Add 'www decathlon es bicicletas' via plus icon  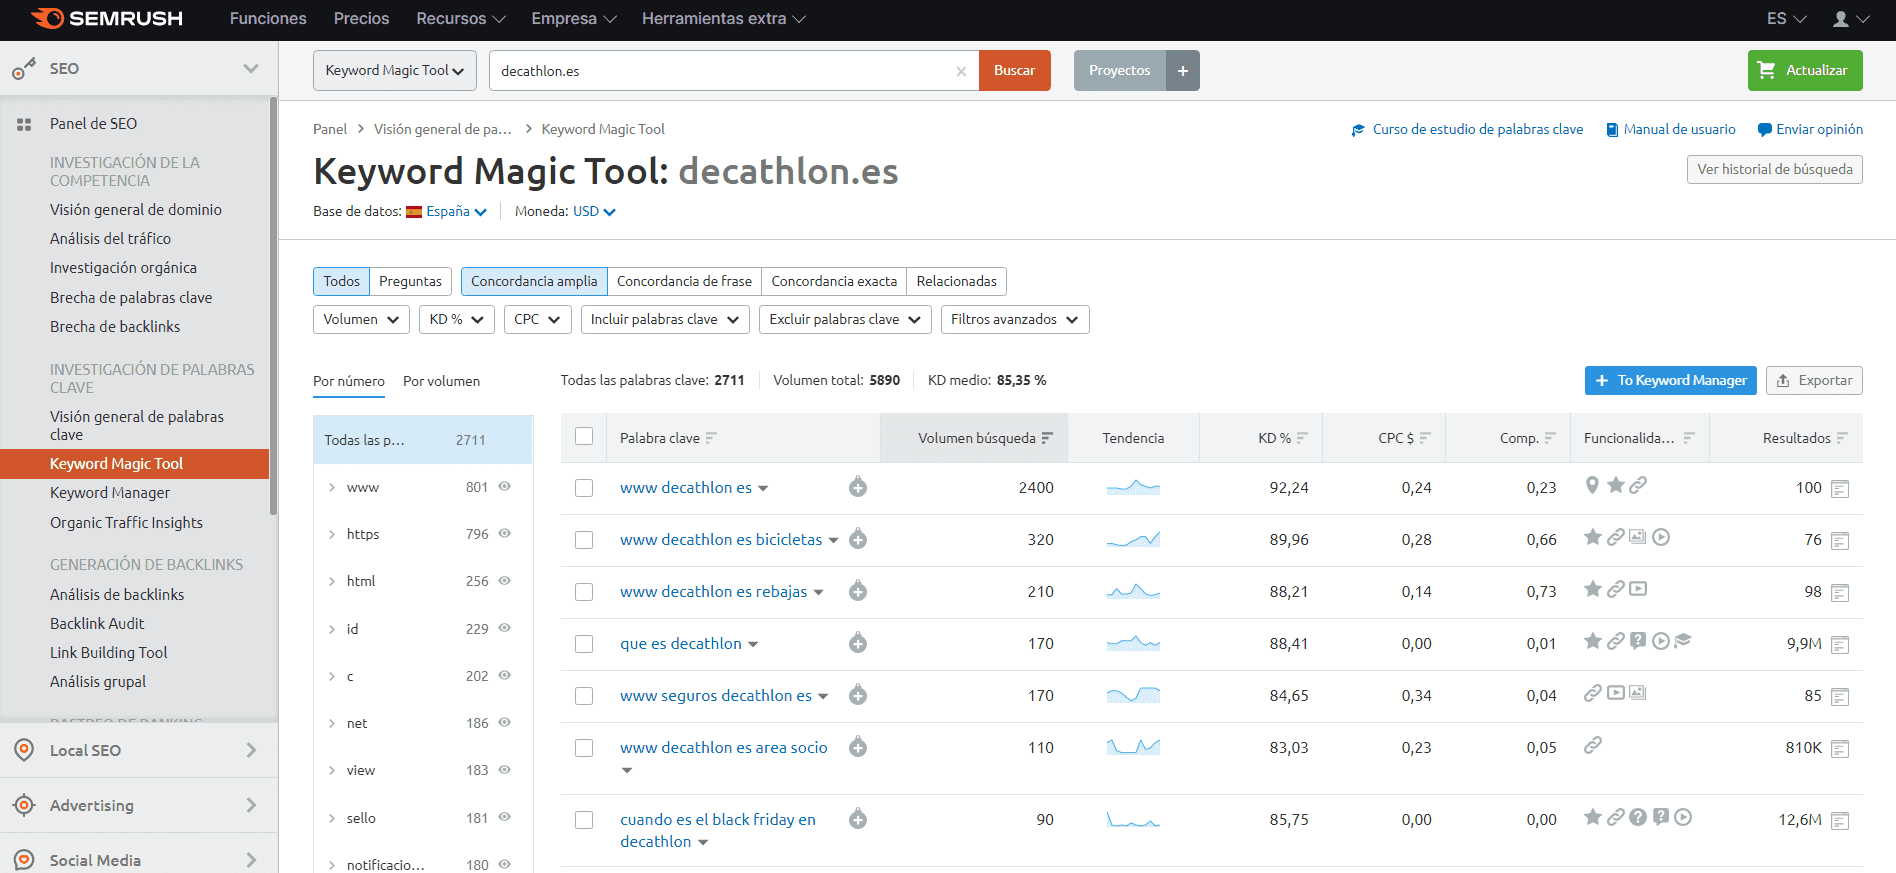(858, 539)
